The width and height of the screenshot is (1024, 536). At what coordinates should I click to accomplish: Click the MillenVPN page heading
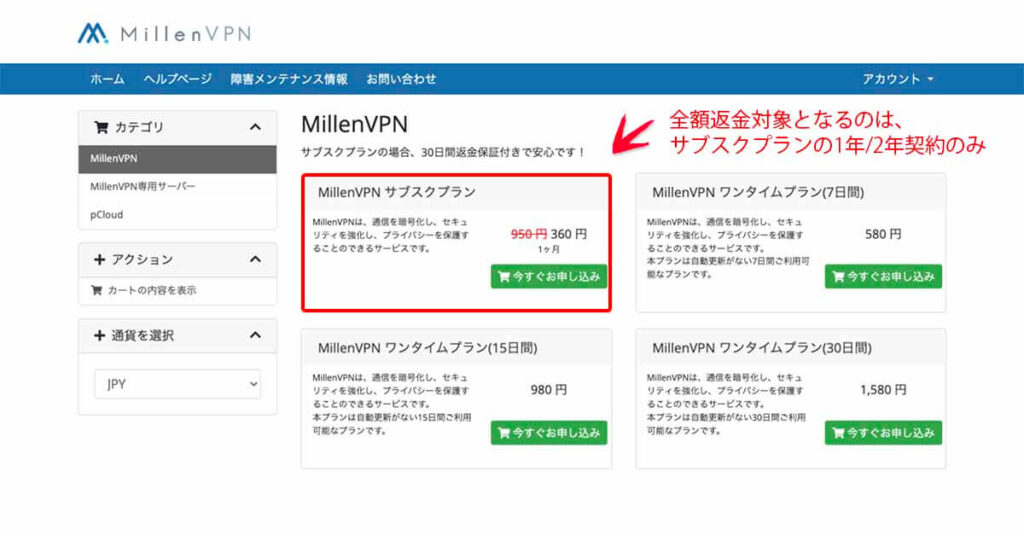355,124
